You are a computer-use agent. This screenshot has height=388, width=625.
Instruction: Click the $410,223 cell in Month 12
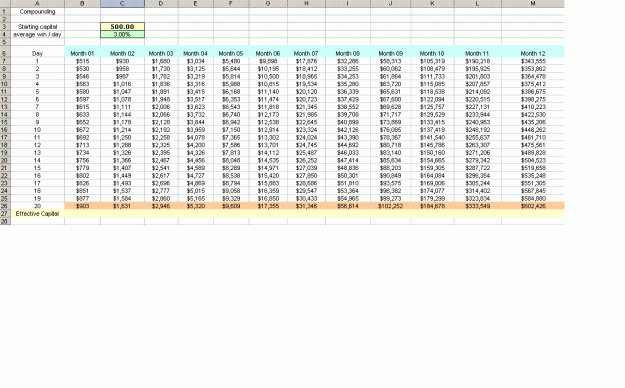533,107
